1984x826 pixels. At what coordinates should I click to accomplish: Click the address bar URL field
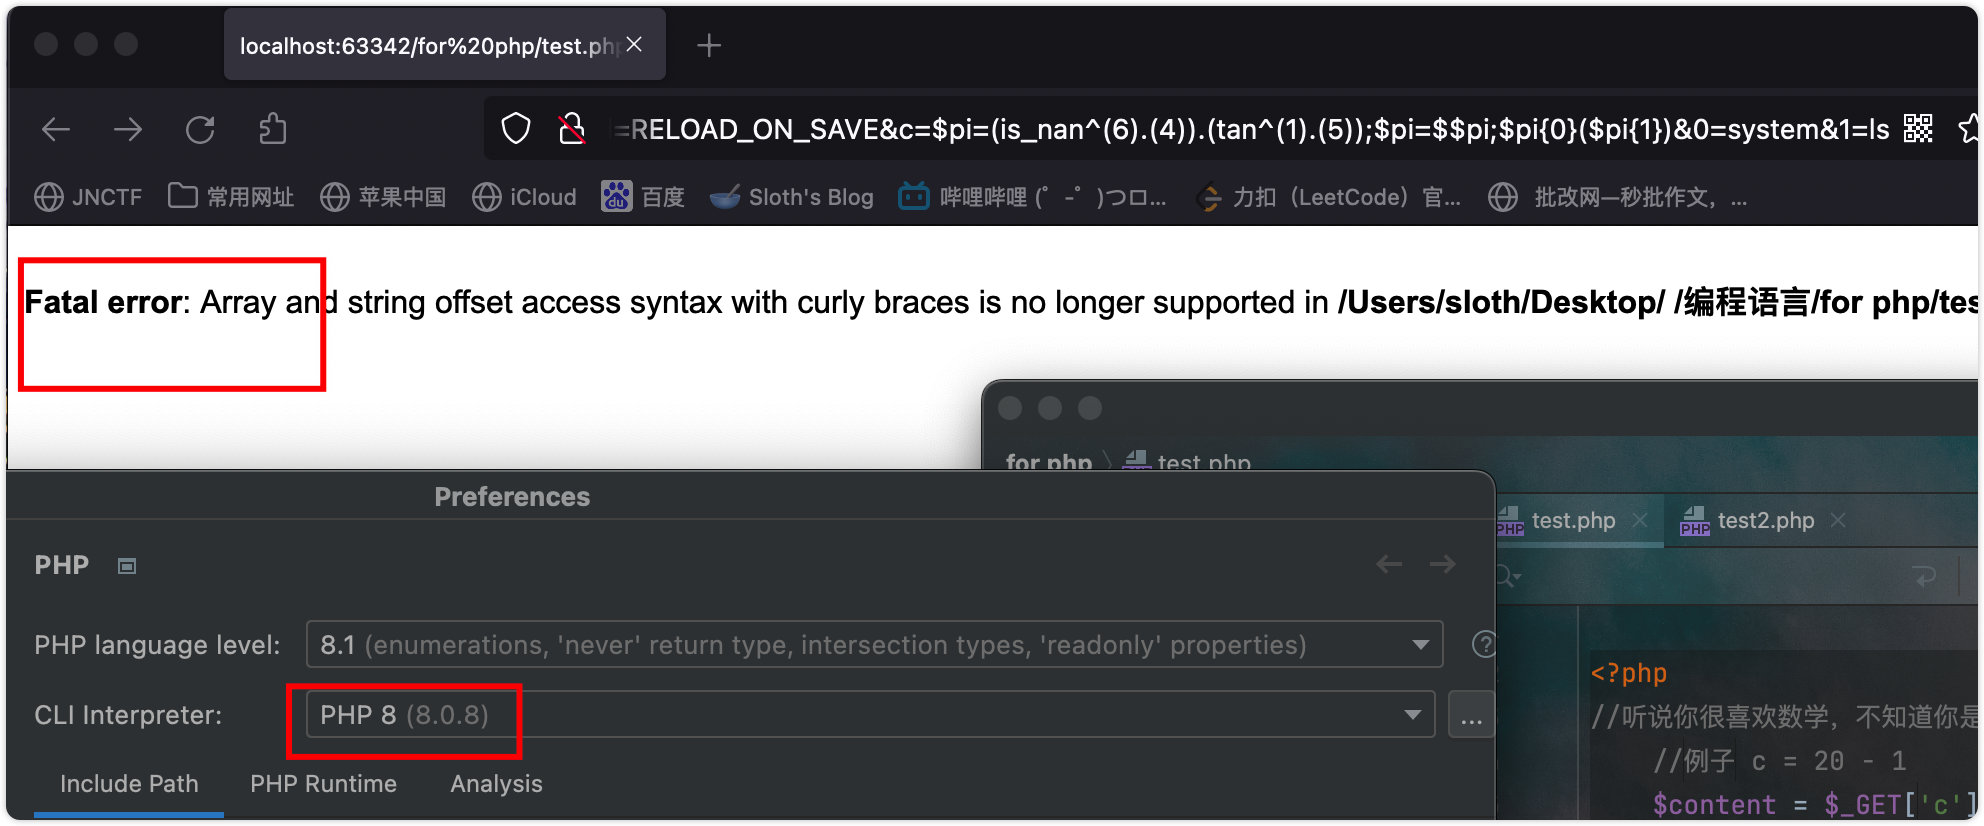(1200, 130)
